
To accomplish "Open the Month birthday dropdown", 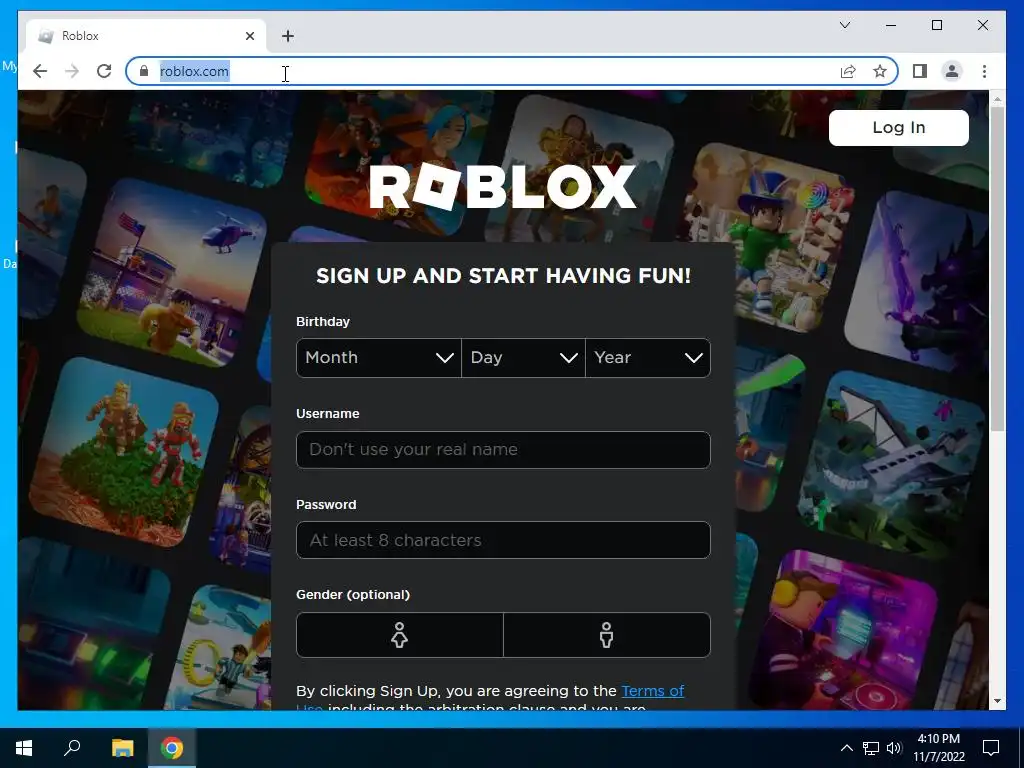I will (379, 358).
